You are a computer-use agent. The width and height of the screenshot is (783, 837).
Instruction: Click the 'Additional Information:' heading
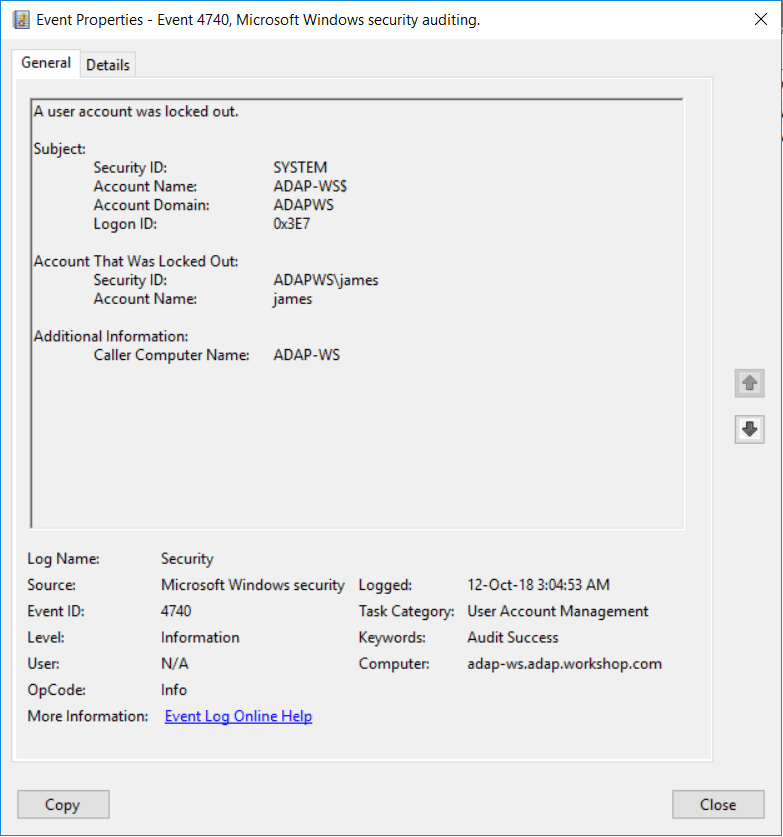point(110,336)
